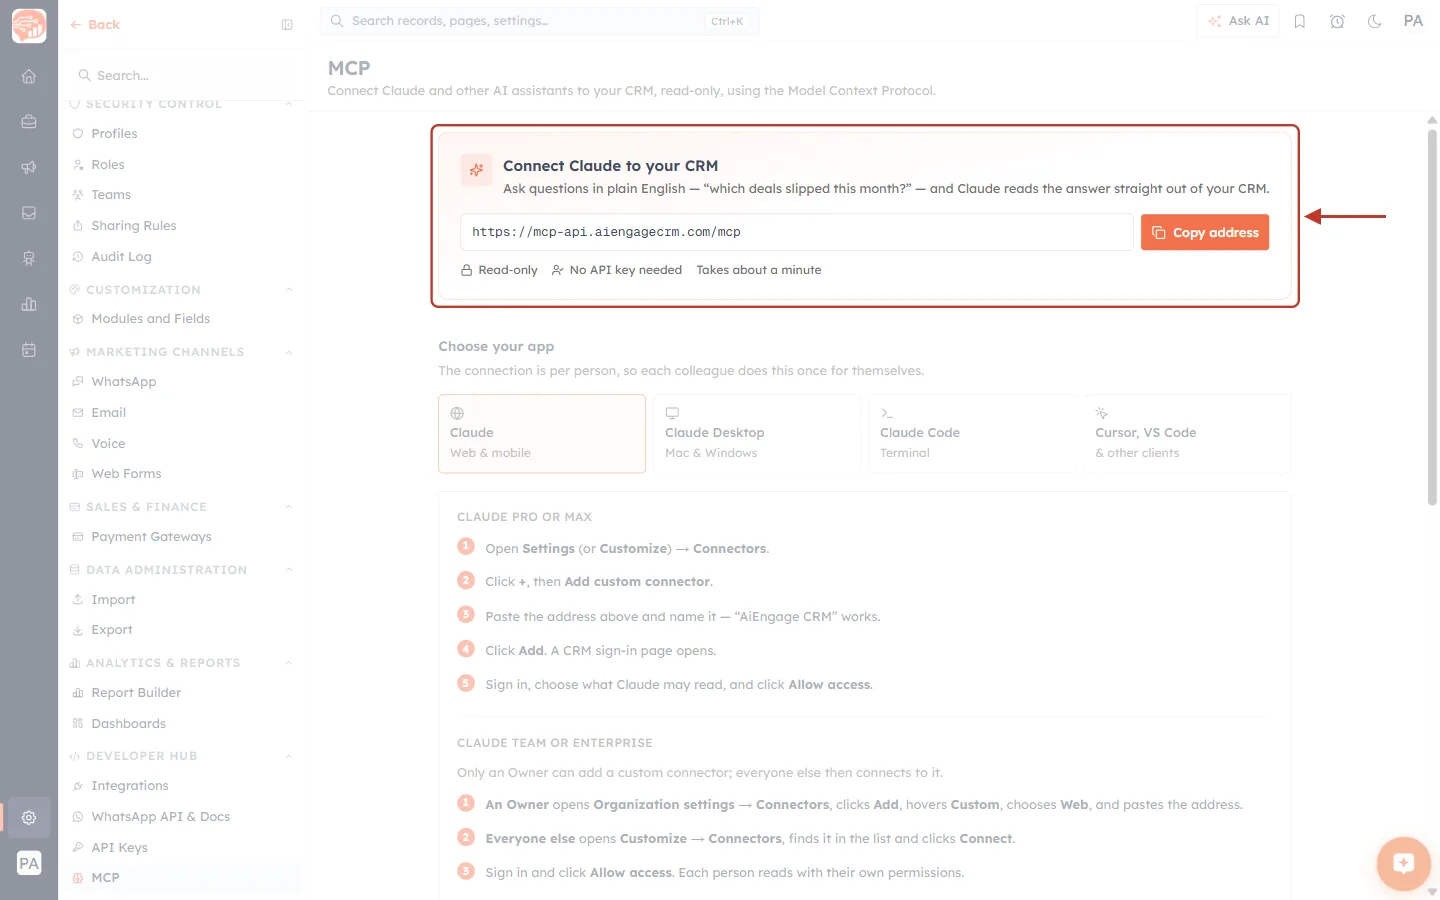Click the PA avatar at bottom of left rail

(x=29, y=863)
